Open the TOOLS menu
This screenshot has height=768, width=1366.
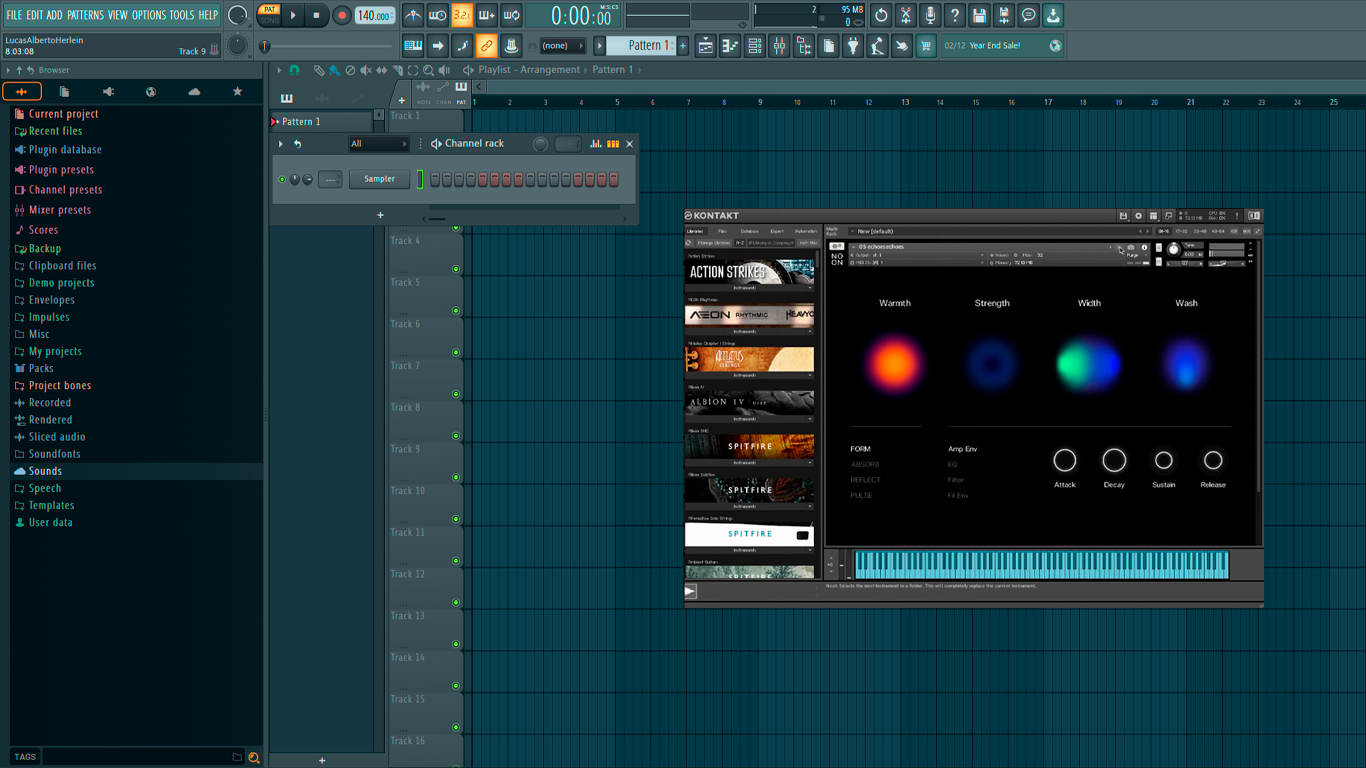[x=182, y=15]
